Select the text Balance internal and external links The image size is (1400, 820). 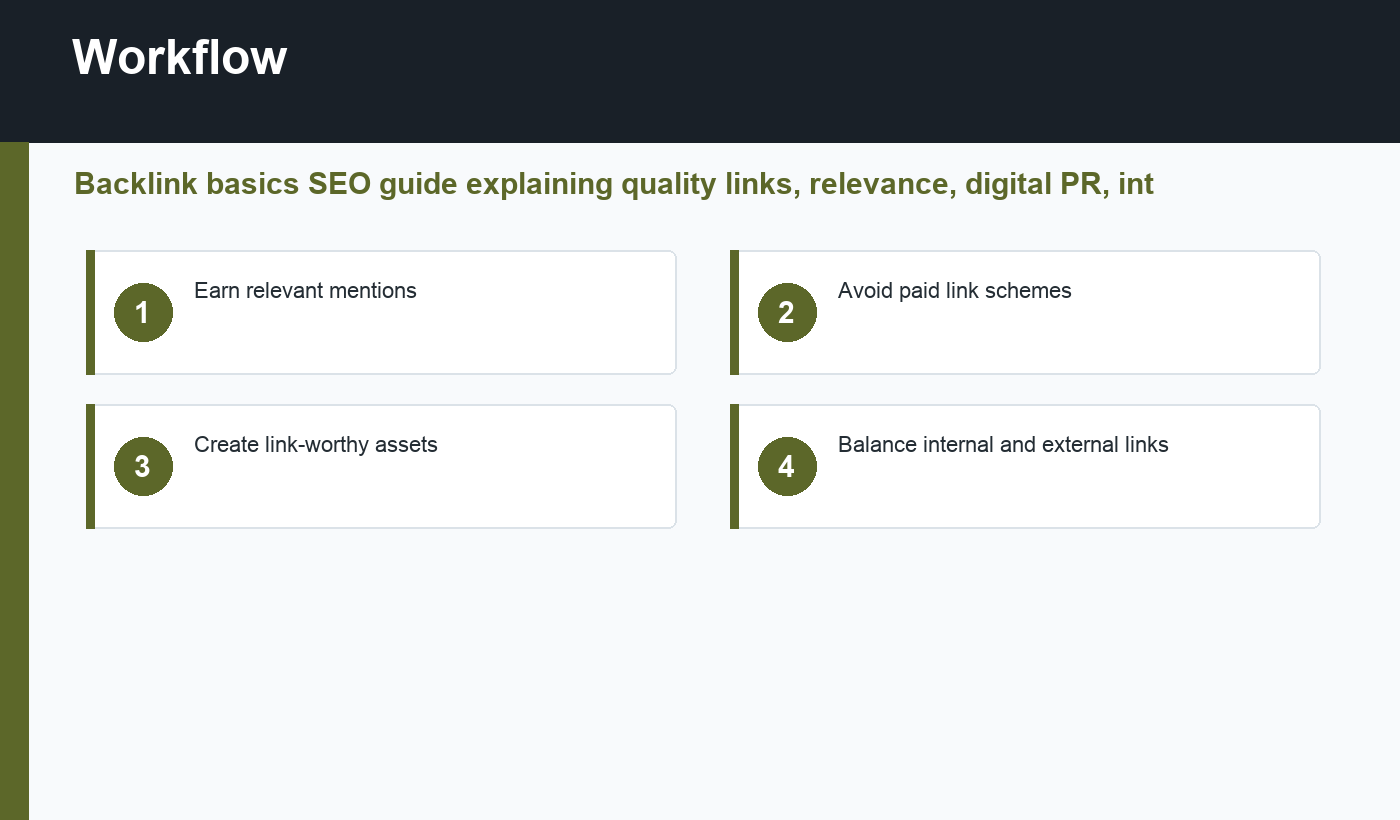pyautogui.click(x=1003, y=445)
